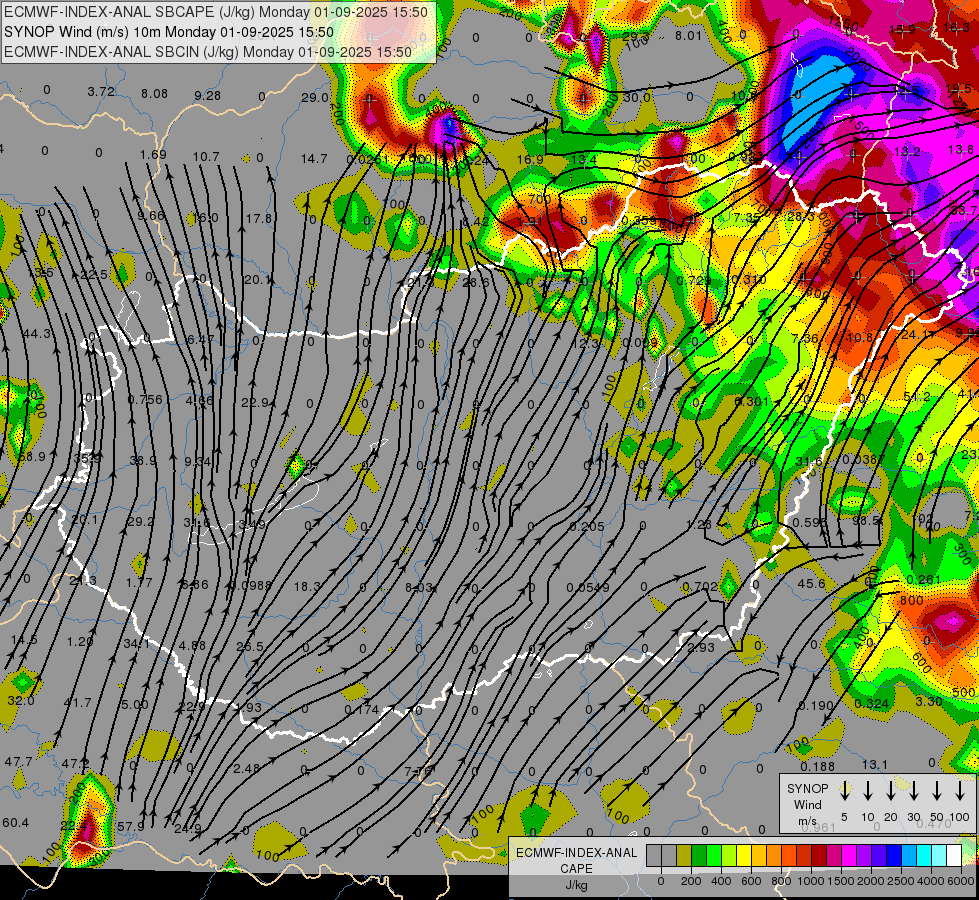Image resolution: width=979 pixels, height=900 pixels.
Task: Click the map value '57.9'
Action: coord(130,827)
